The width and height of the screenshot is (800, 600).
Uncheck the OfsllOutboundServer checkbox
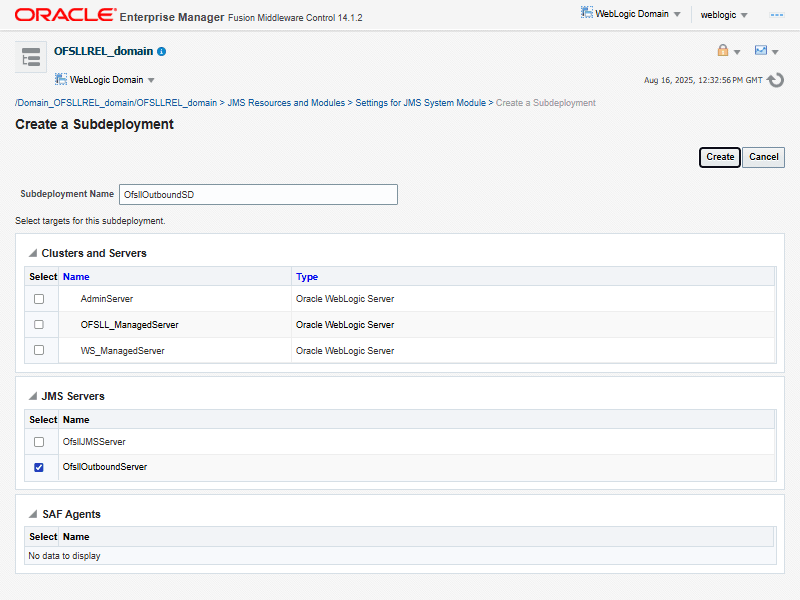click(39, 467)
